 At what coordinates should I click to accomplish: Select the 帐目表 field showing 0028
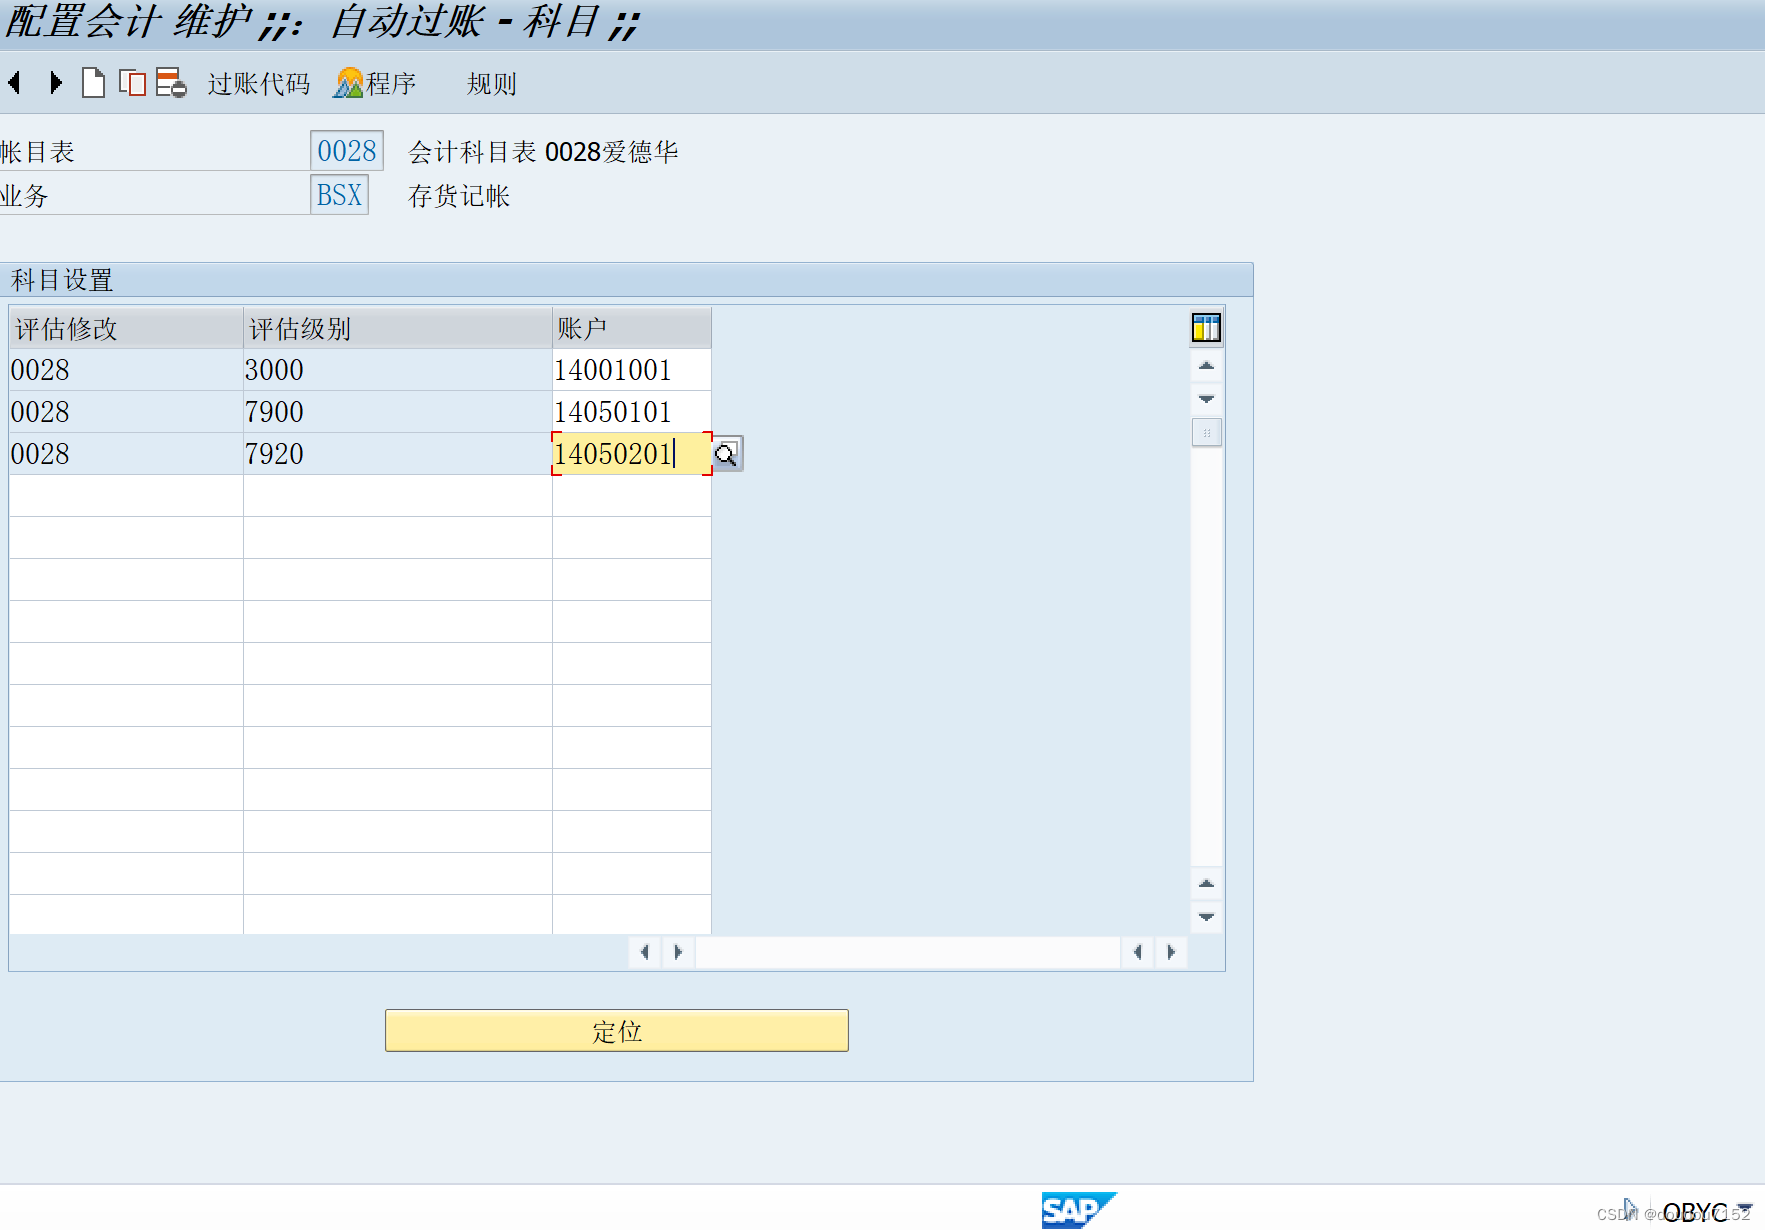[347, 150]
